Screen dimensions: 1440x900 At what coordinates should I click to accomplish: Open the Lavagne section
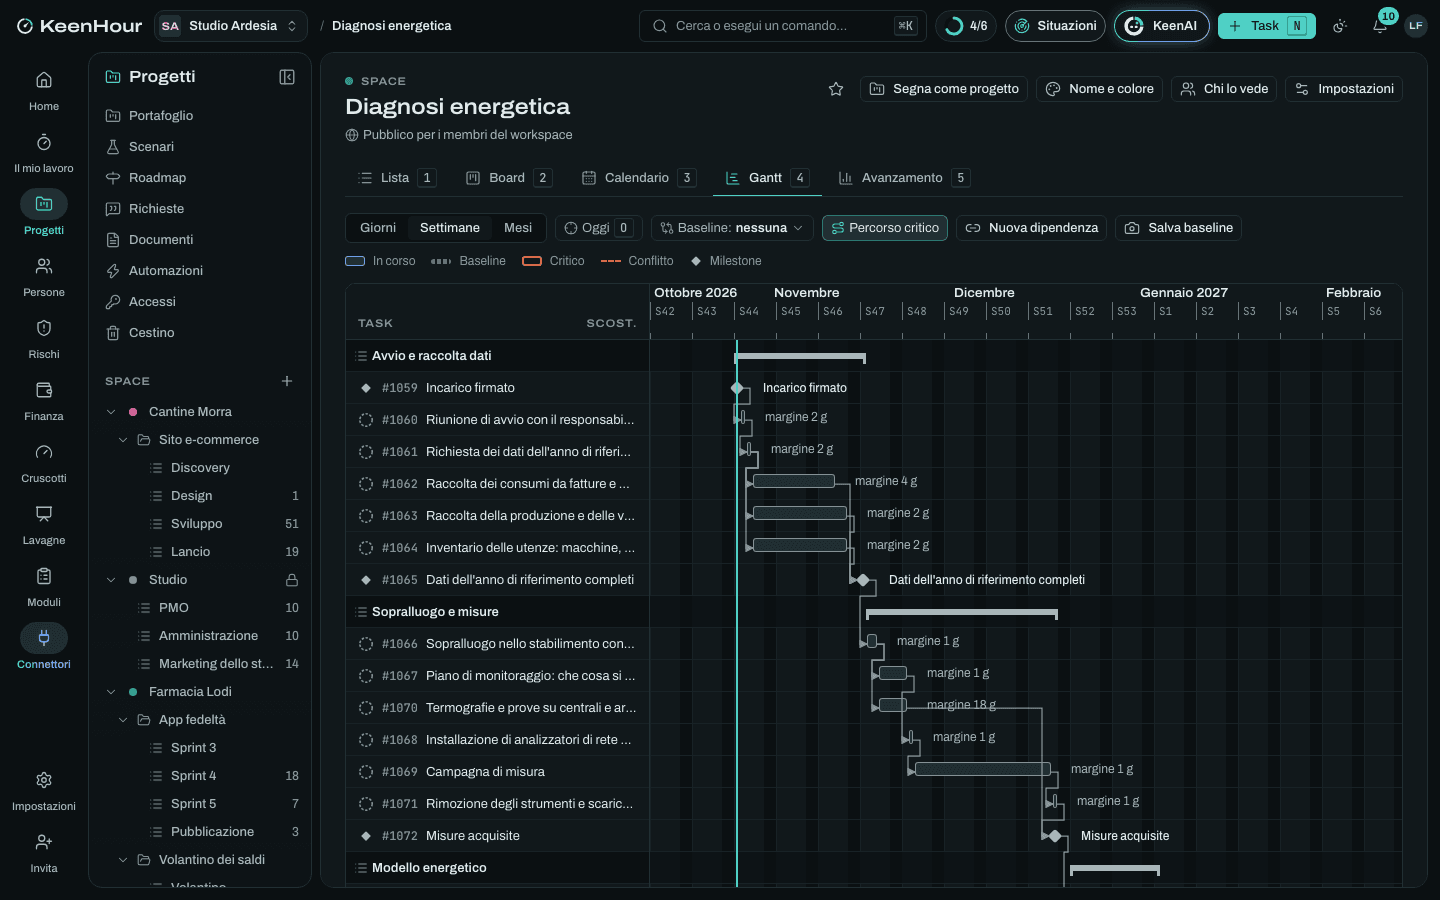tap(44, 524)
